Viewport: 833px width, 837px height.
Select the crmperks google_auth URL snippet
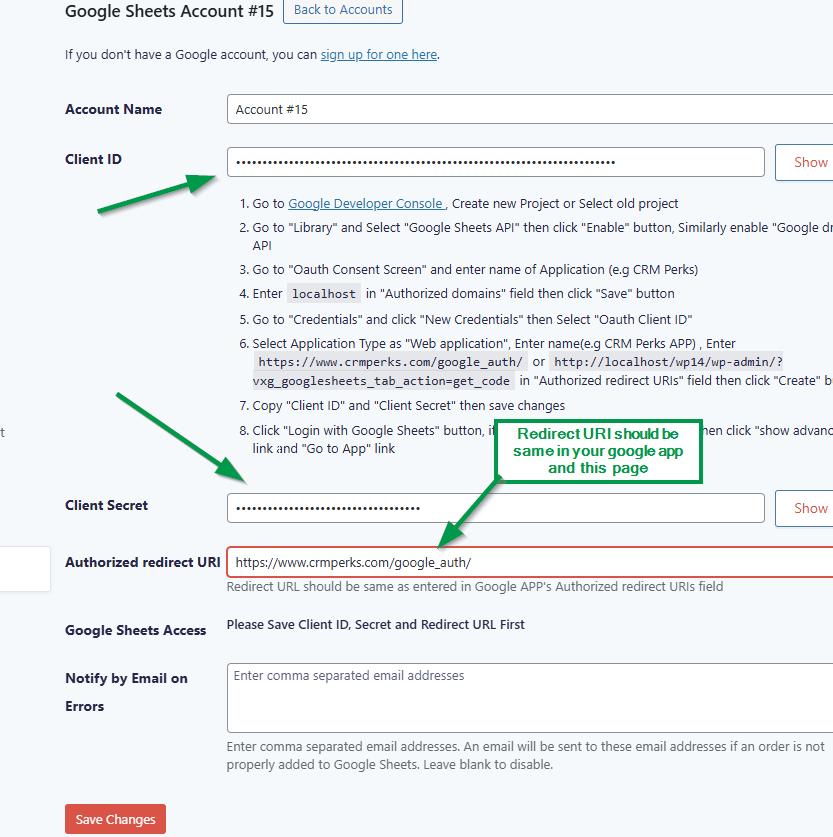391,362
